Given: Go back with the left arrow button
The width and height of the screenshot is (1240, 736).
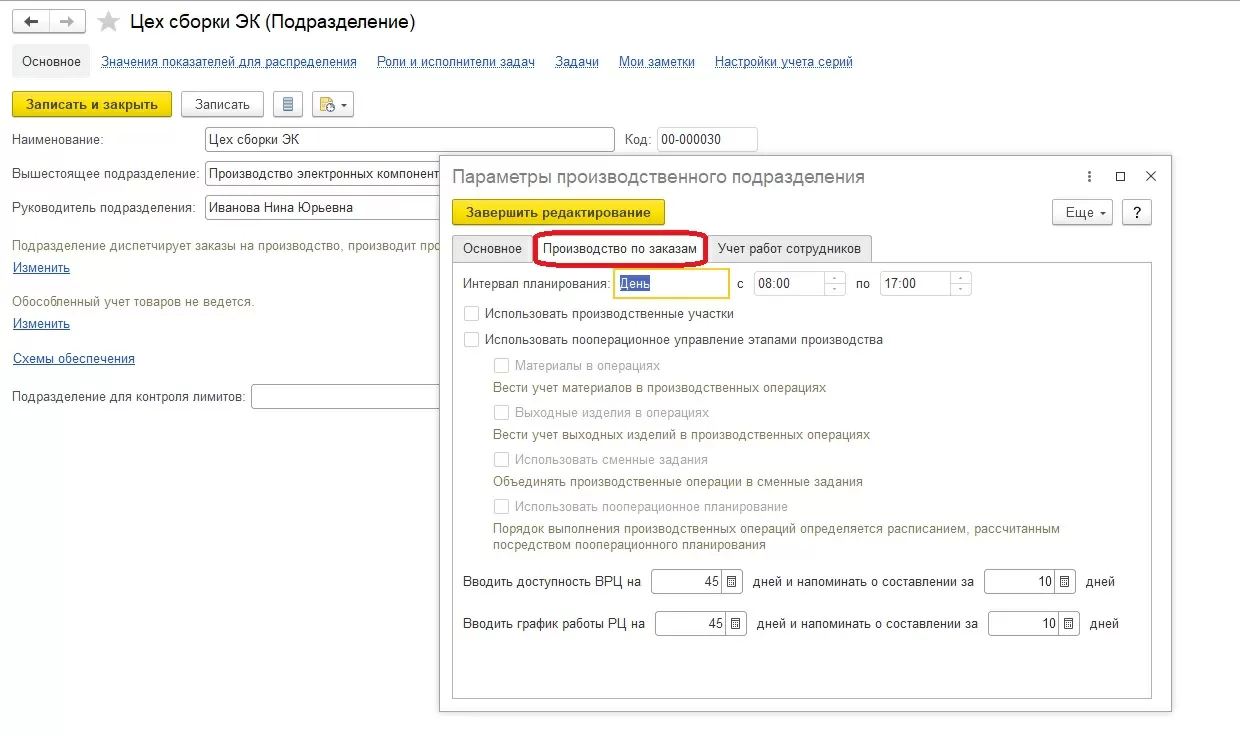Looking at the screenshot, I should click(31, 21).
